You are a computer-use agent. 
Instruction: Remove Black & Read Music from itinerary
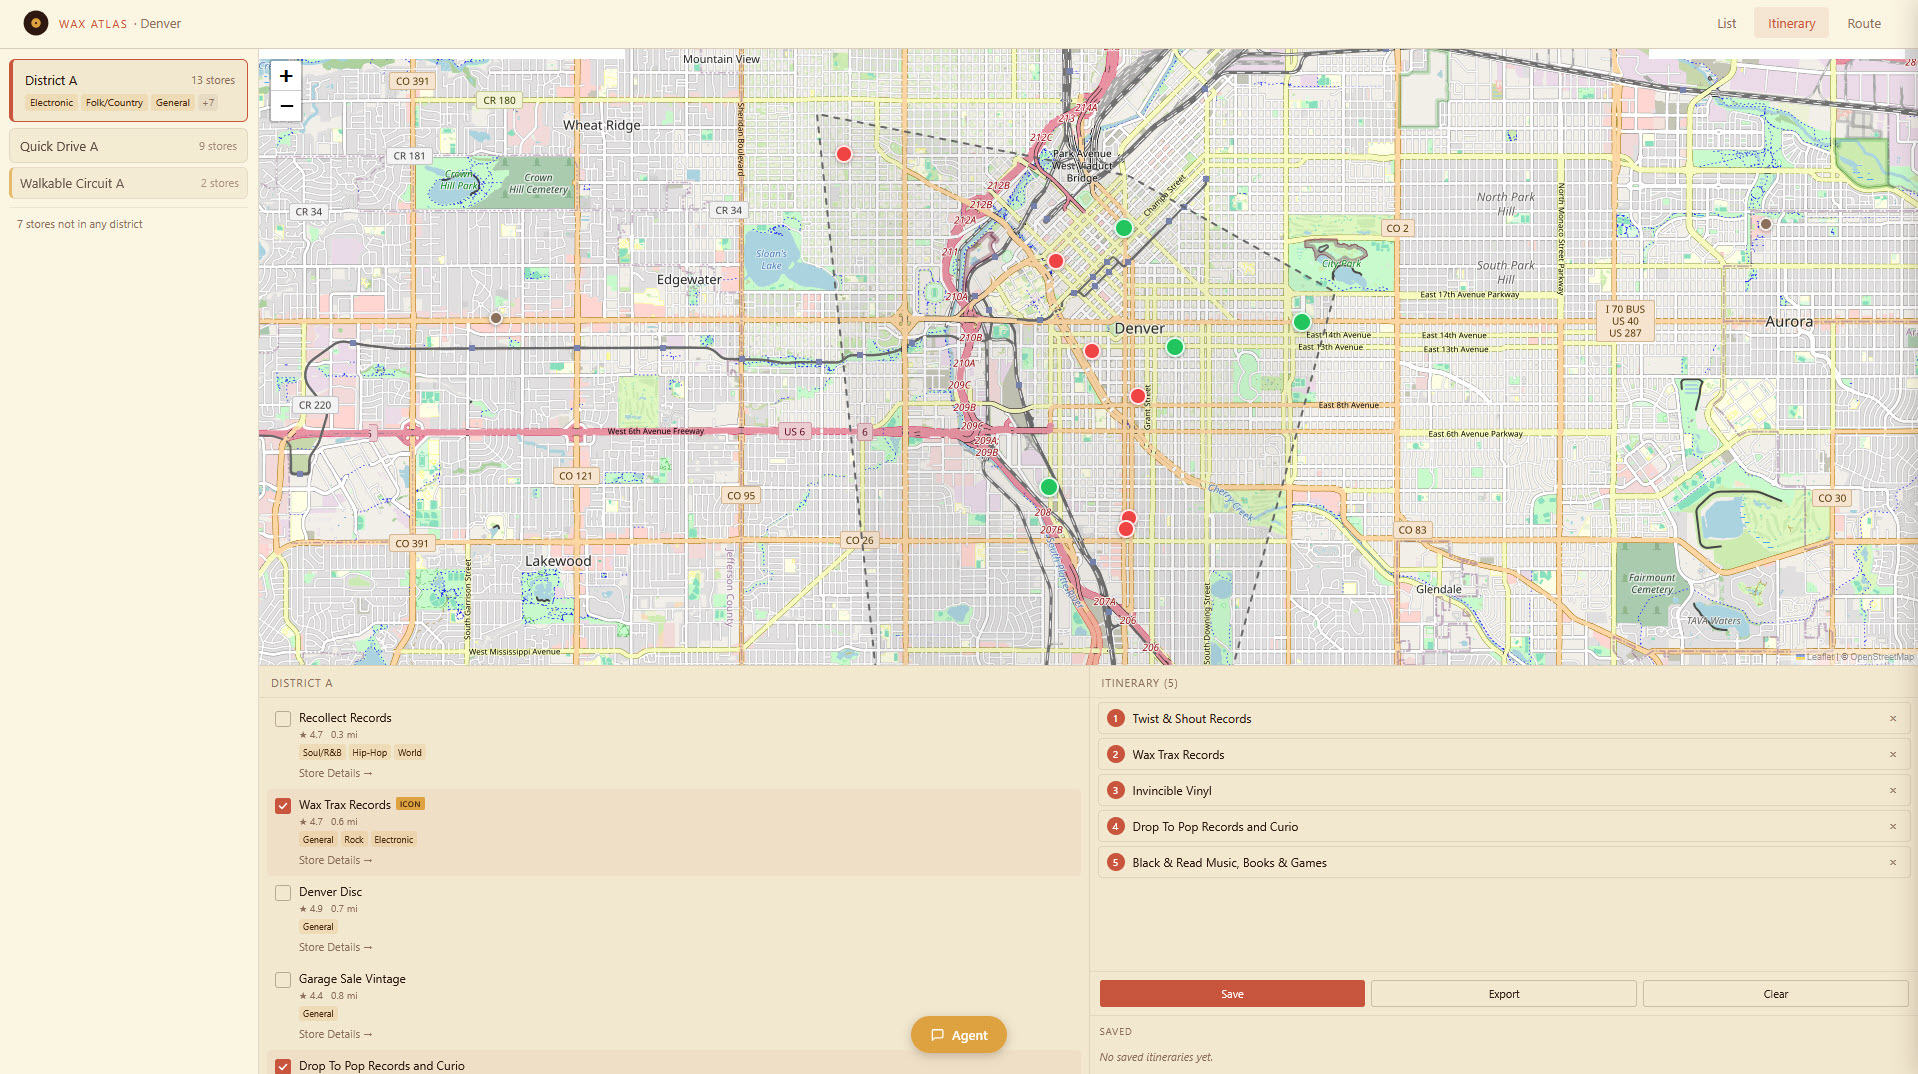(1892, 863)
